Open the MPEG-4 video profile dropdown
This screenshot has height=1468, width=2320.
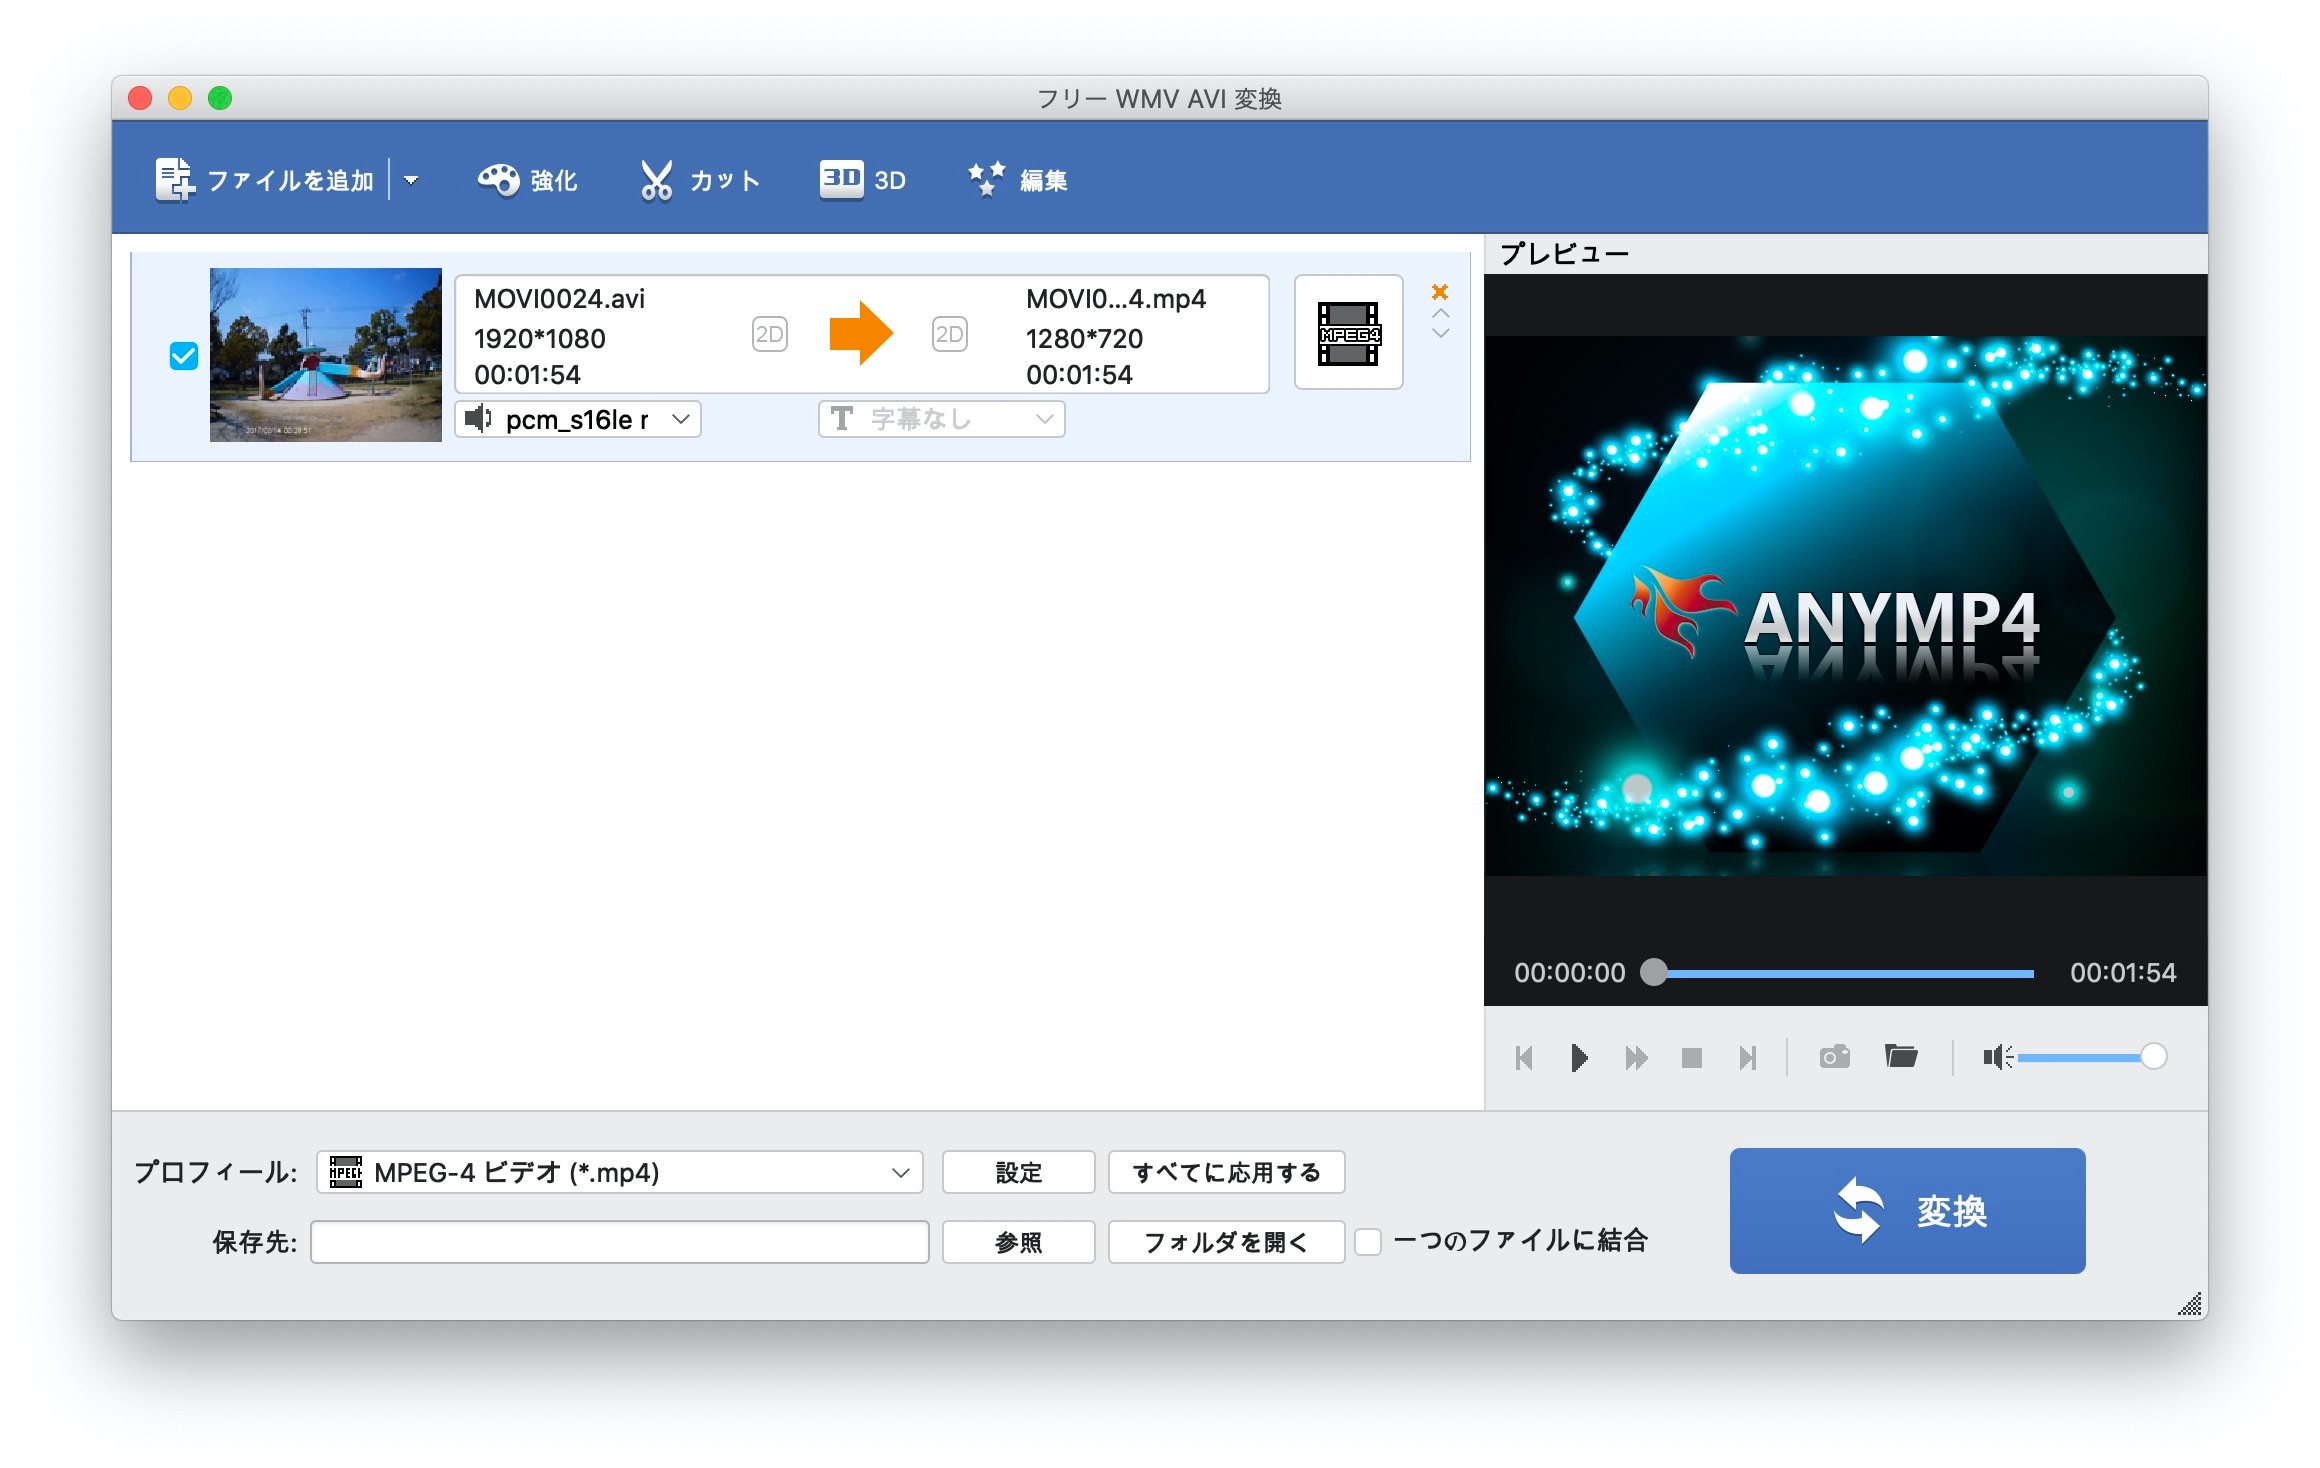coord(619,1172)
